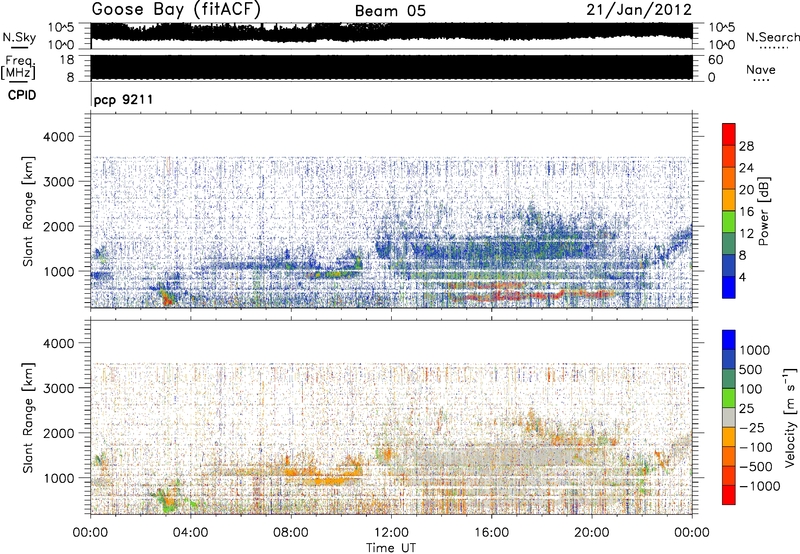The width and height of the screenshot is (800, 554).
Task: Select the '3000' tick on power panel
Action: point(58,182)
